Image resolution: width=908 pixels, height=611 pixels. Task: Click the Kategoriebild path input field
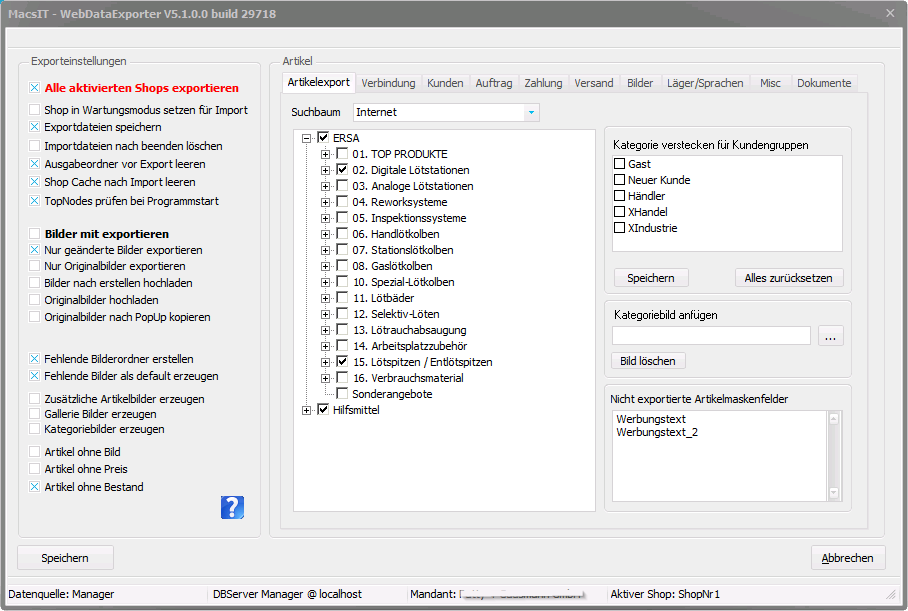(x=711, y=336)
